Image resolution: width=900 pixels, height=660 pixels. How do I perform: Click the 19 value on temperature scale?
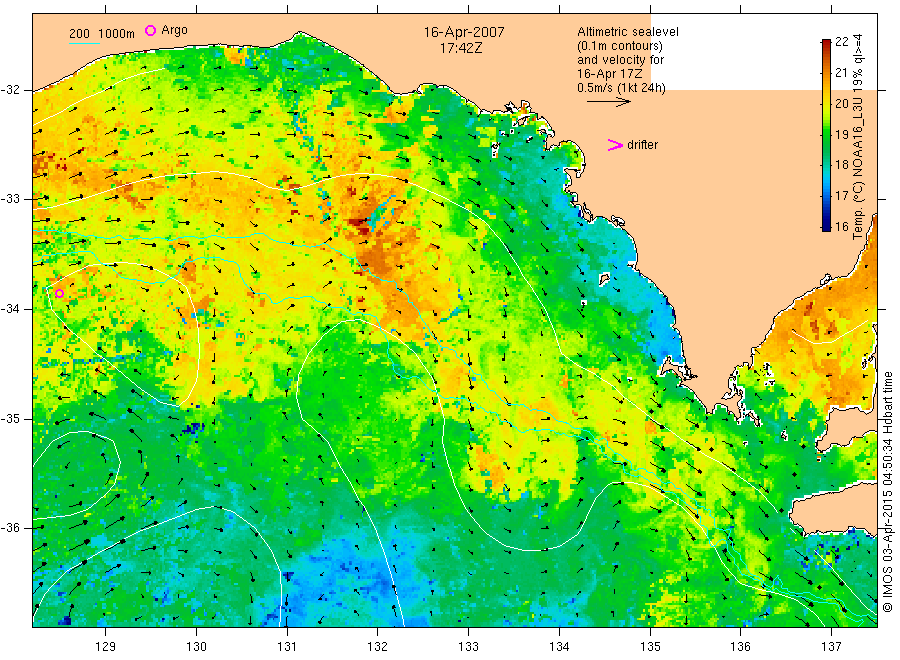click(x=841, y=135)
